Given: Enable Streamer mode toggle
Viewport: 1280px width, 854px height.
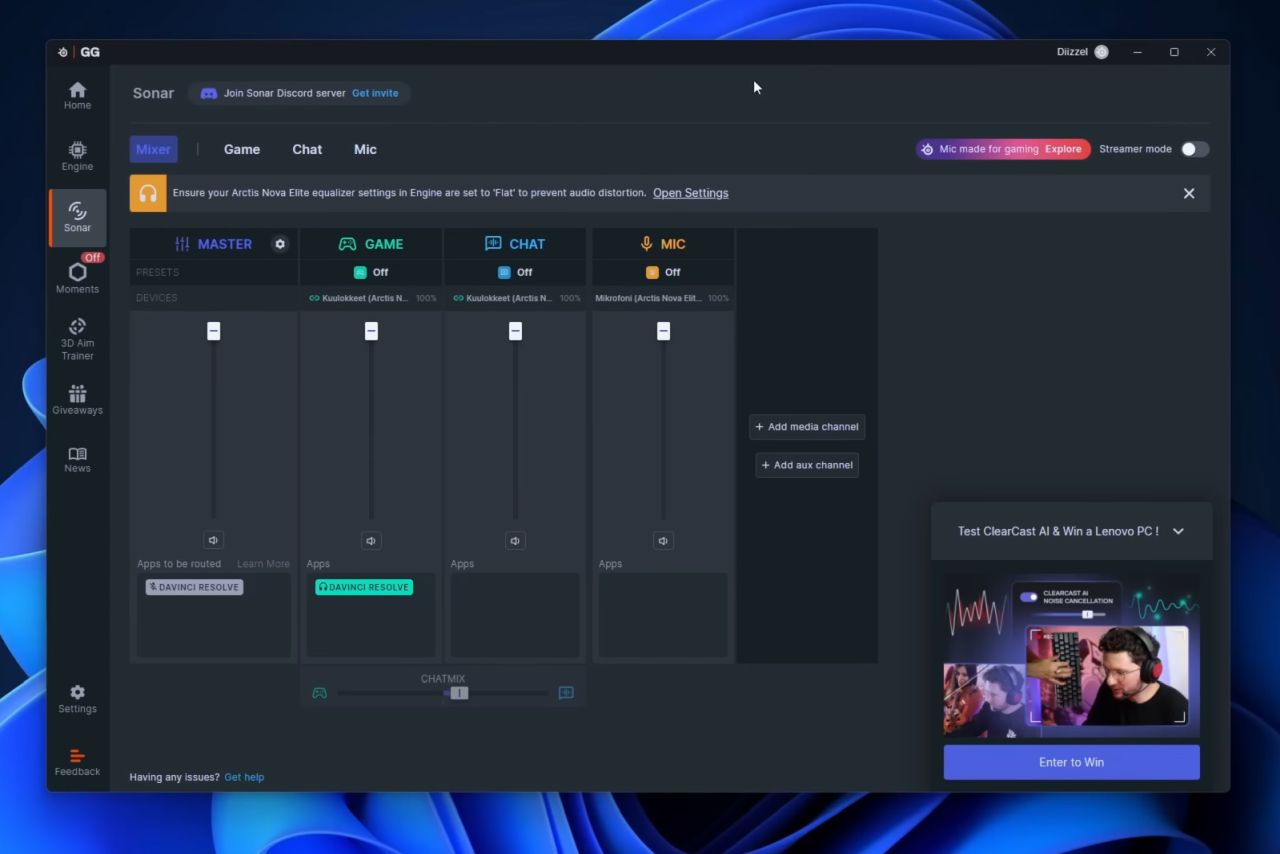Looking at the screenshot, I should (x=1194, y=149).
